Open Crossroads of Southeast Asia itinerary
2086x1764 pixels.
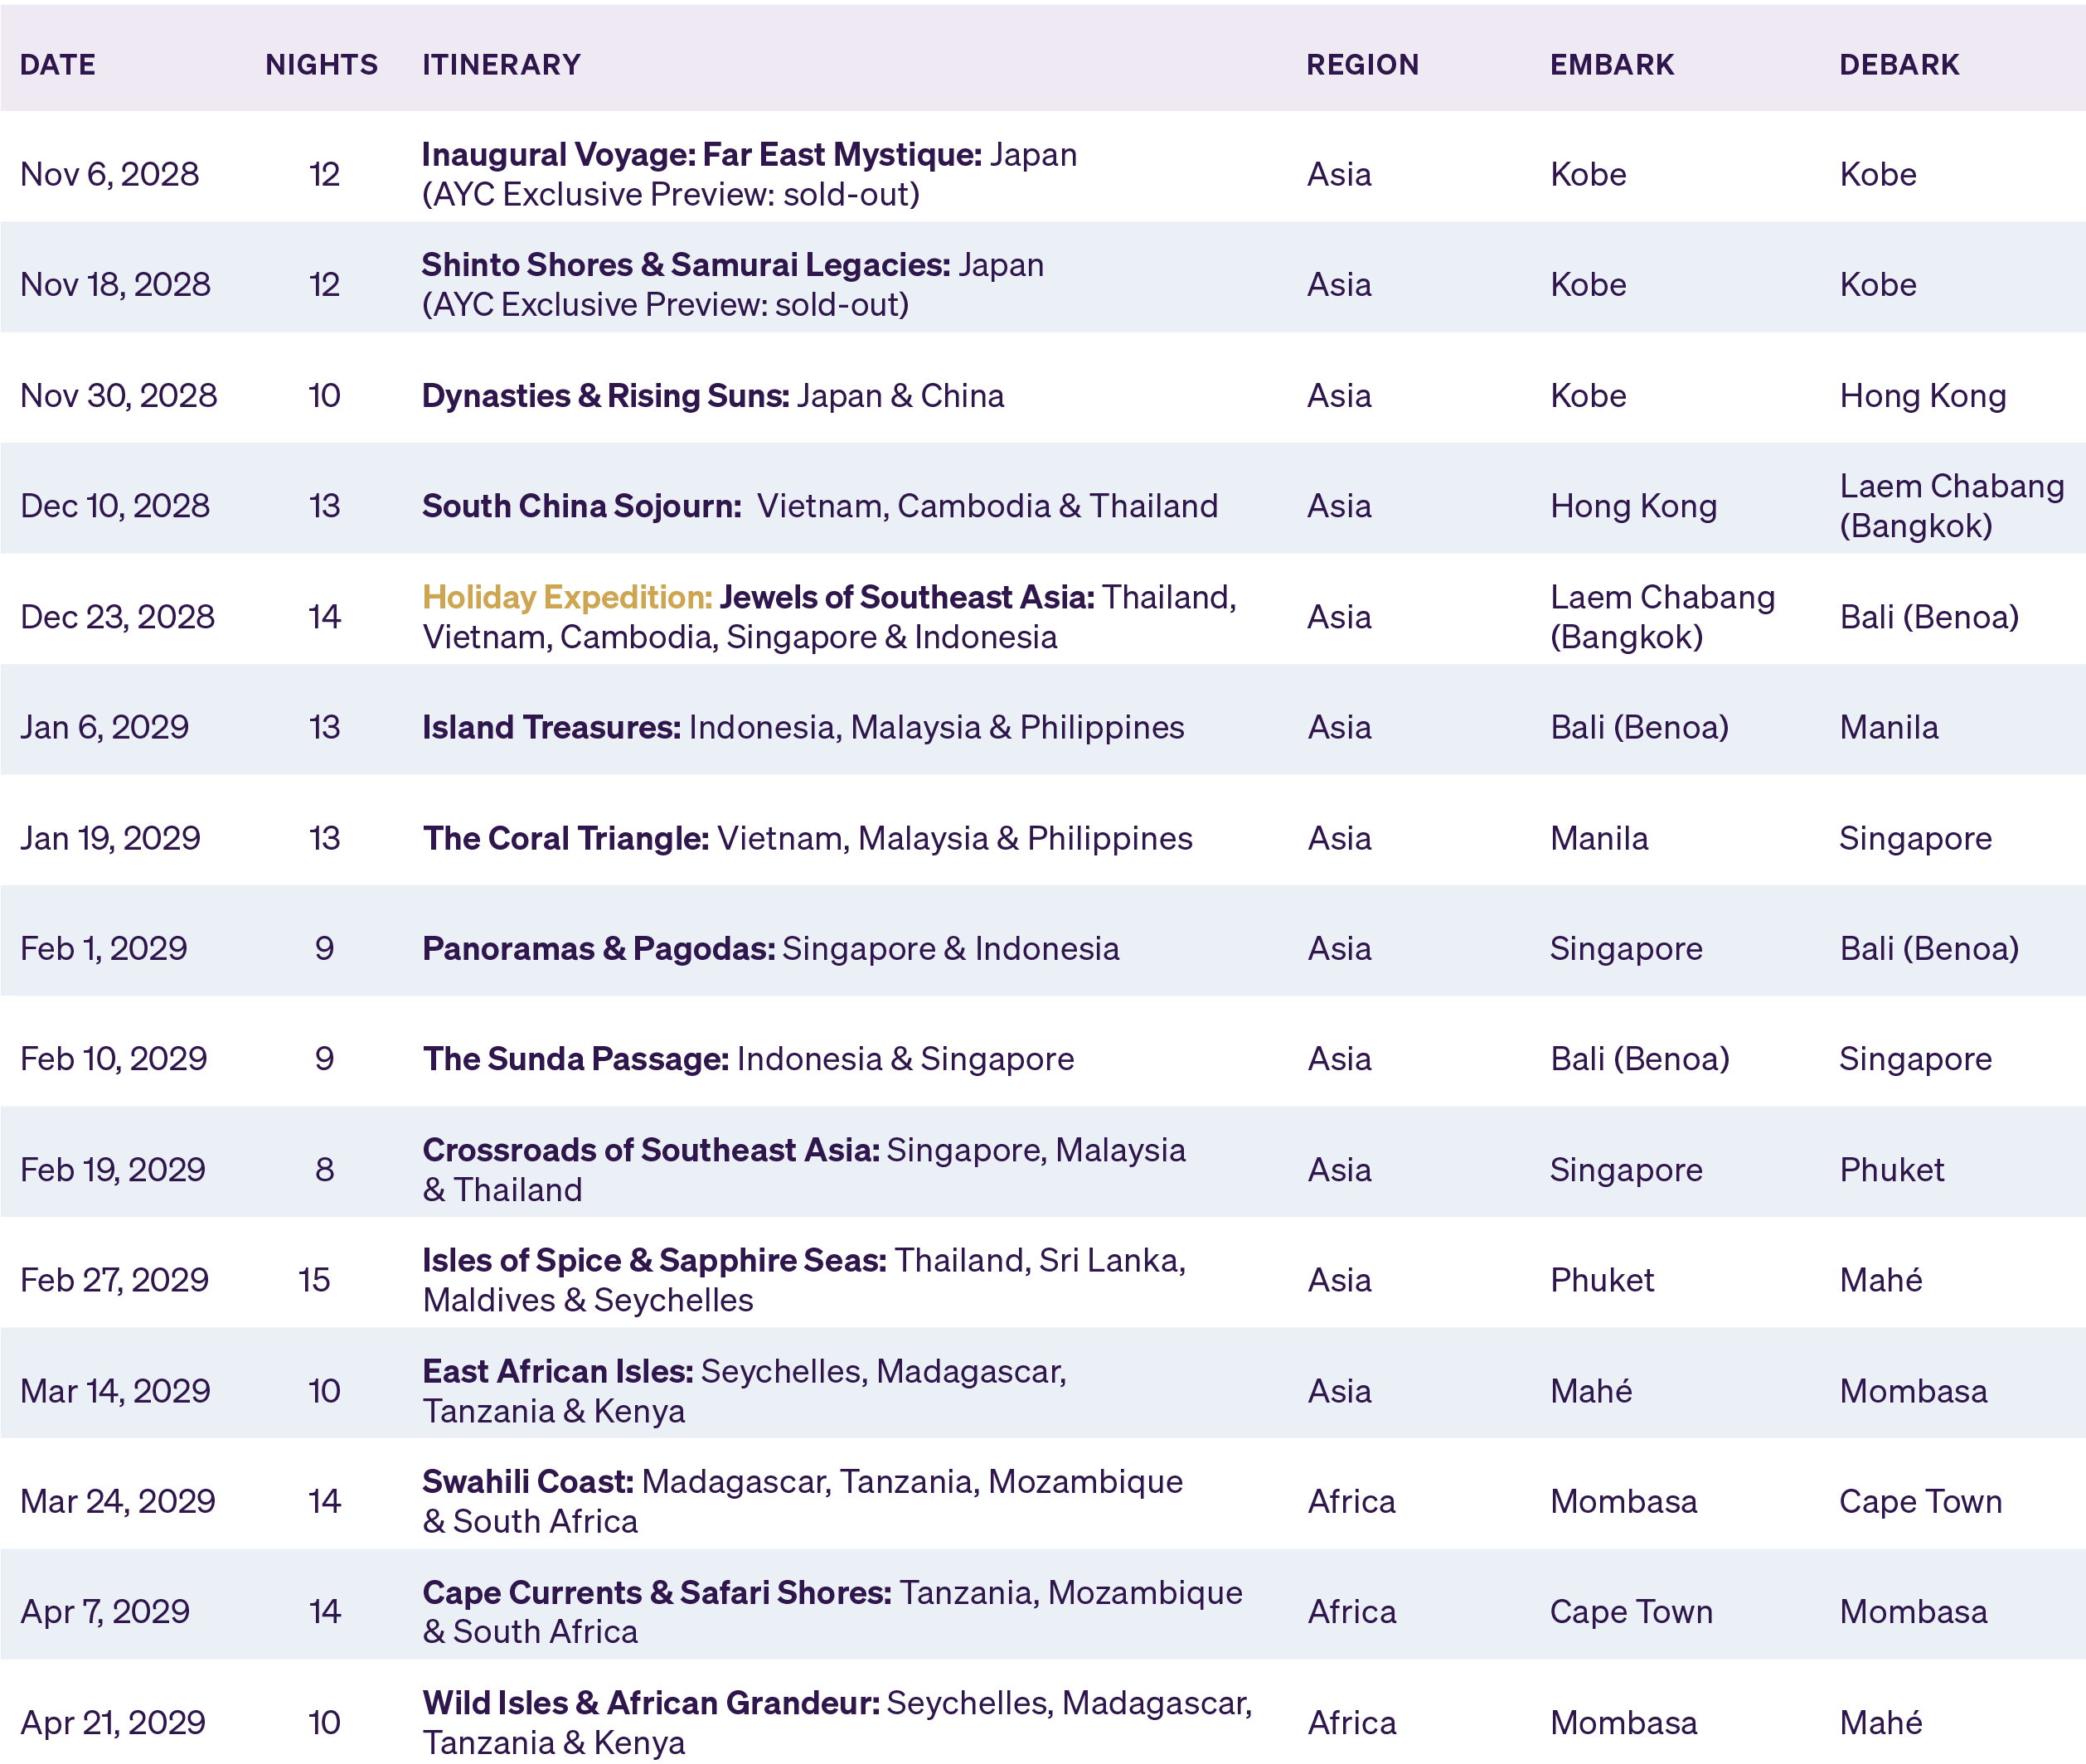click(650, 1150)
